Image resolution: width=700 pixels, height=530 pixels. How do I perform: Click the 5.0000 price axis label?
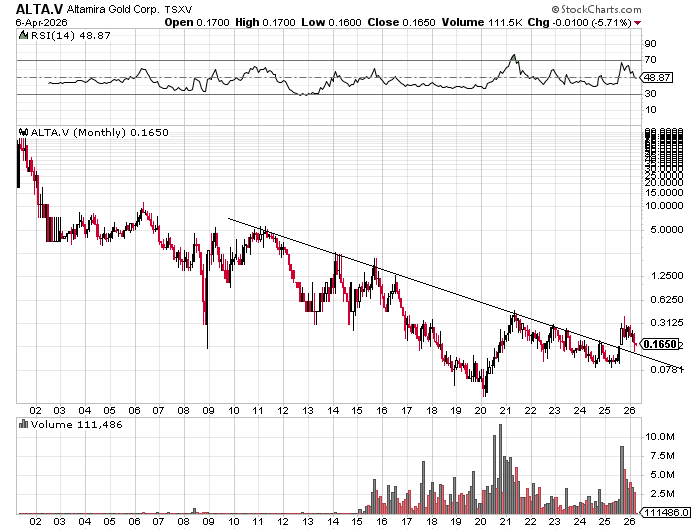pyautogui.click(x=667, y=230)
